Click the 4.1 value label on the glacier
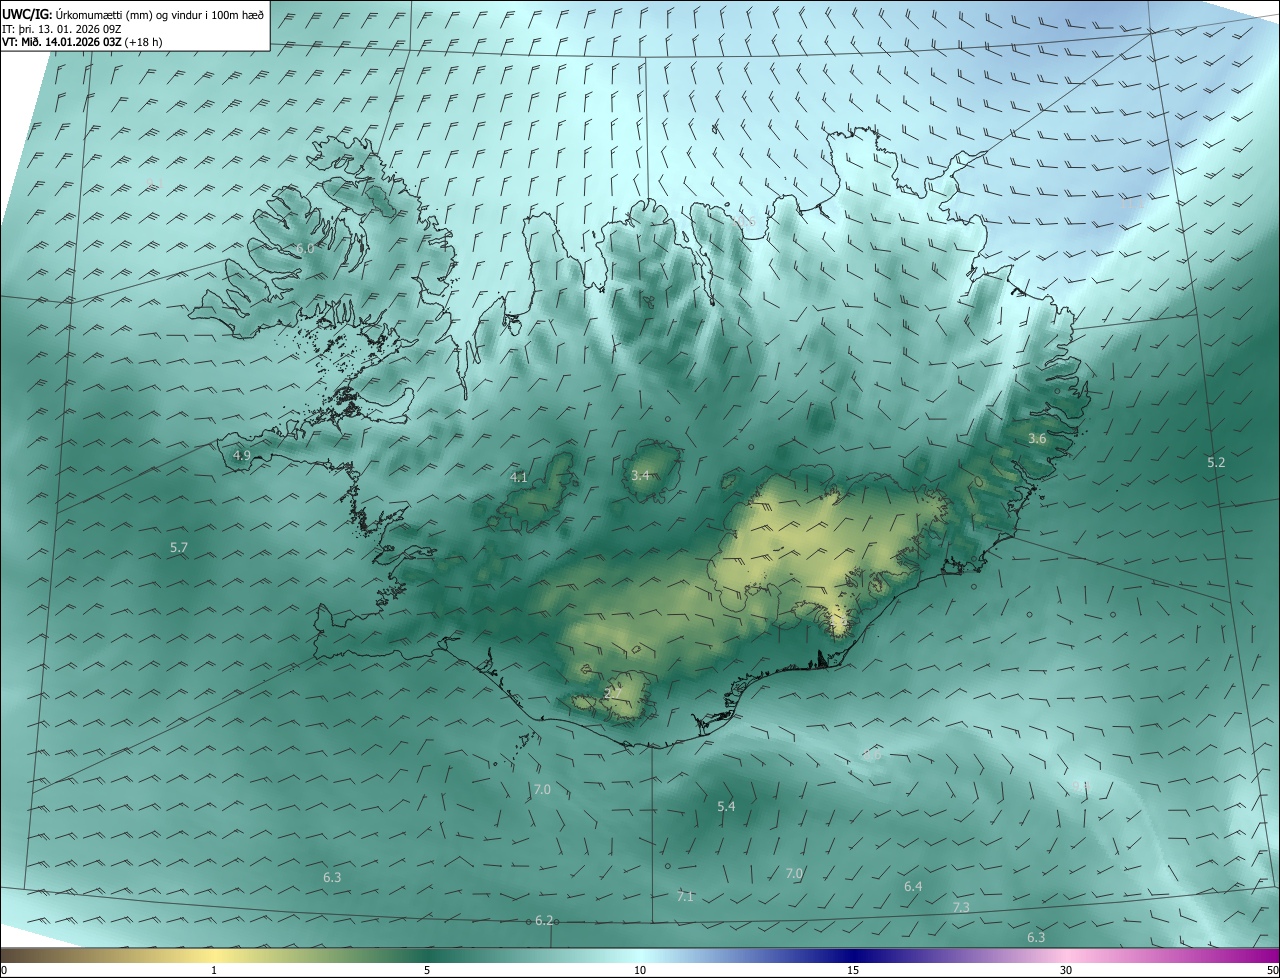The image size is (1280, 978). (518, 477)
